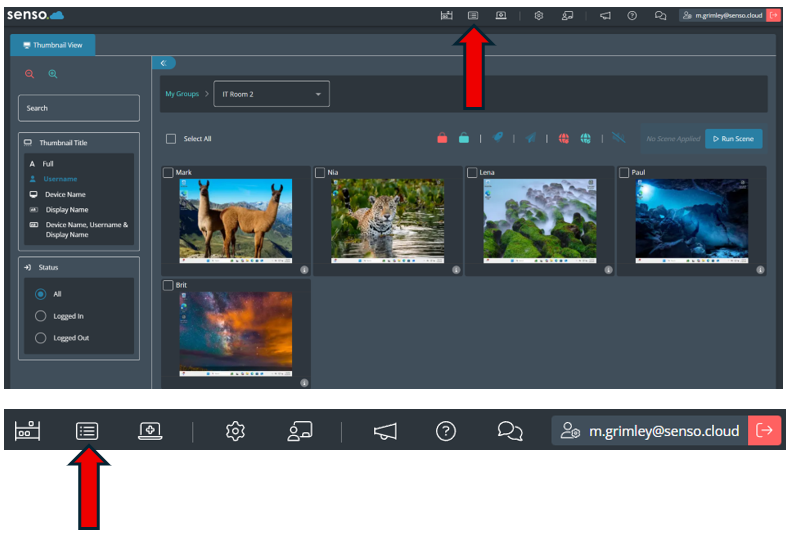Open Brit's night sky desktop thumbnail
This screenshot has width=788, height=533.
click(x=236, y=334)
